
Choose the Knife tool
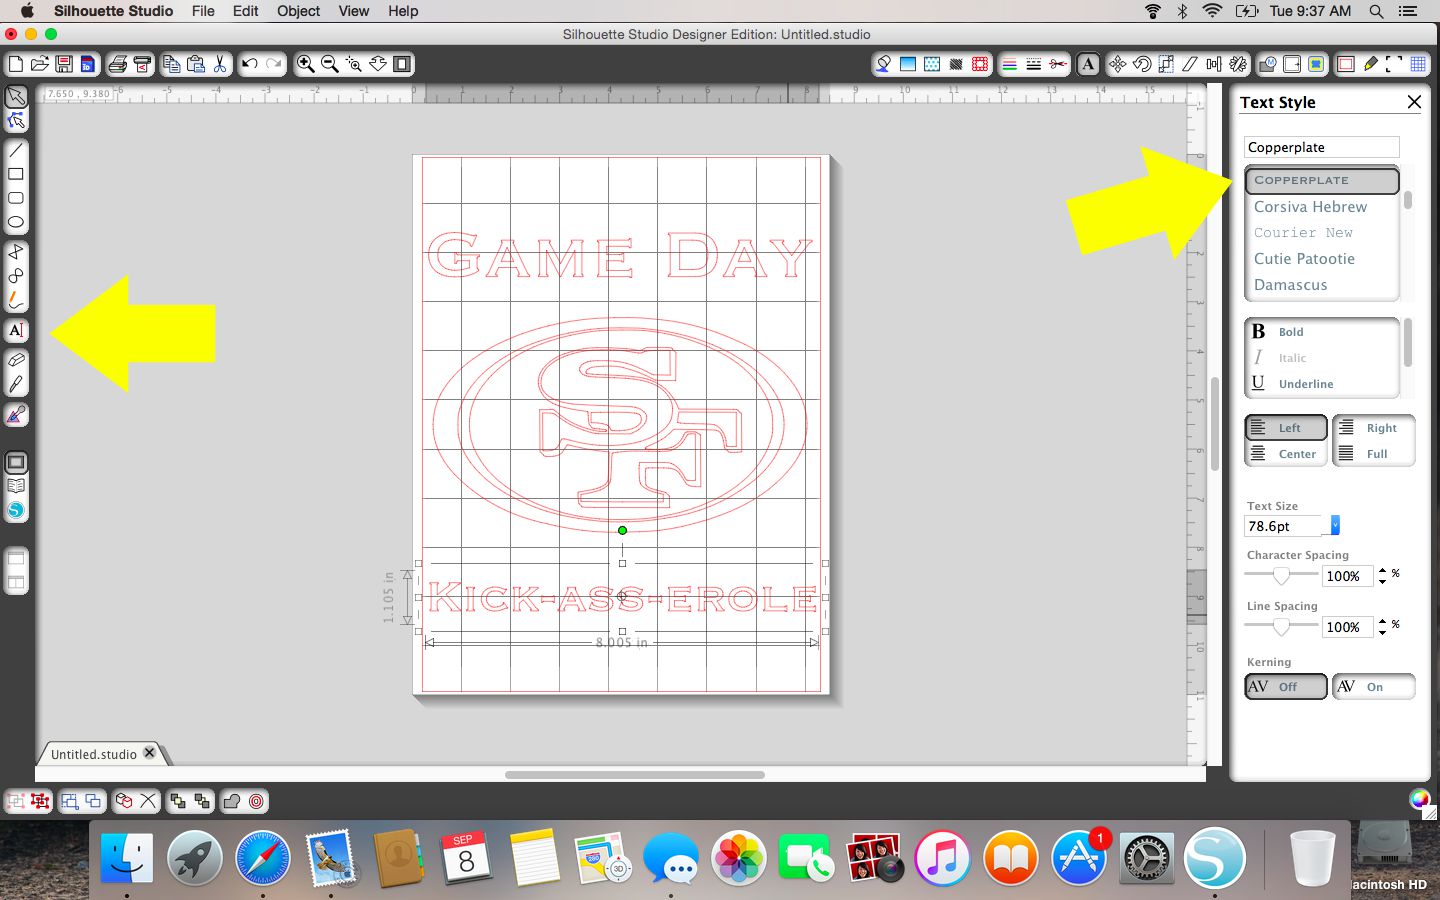click(x=16, y=384)
